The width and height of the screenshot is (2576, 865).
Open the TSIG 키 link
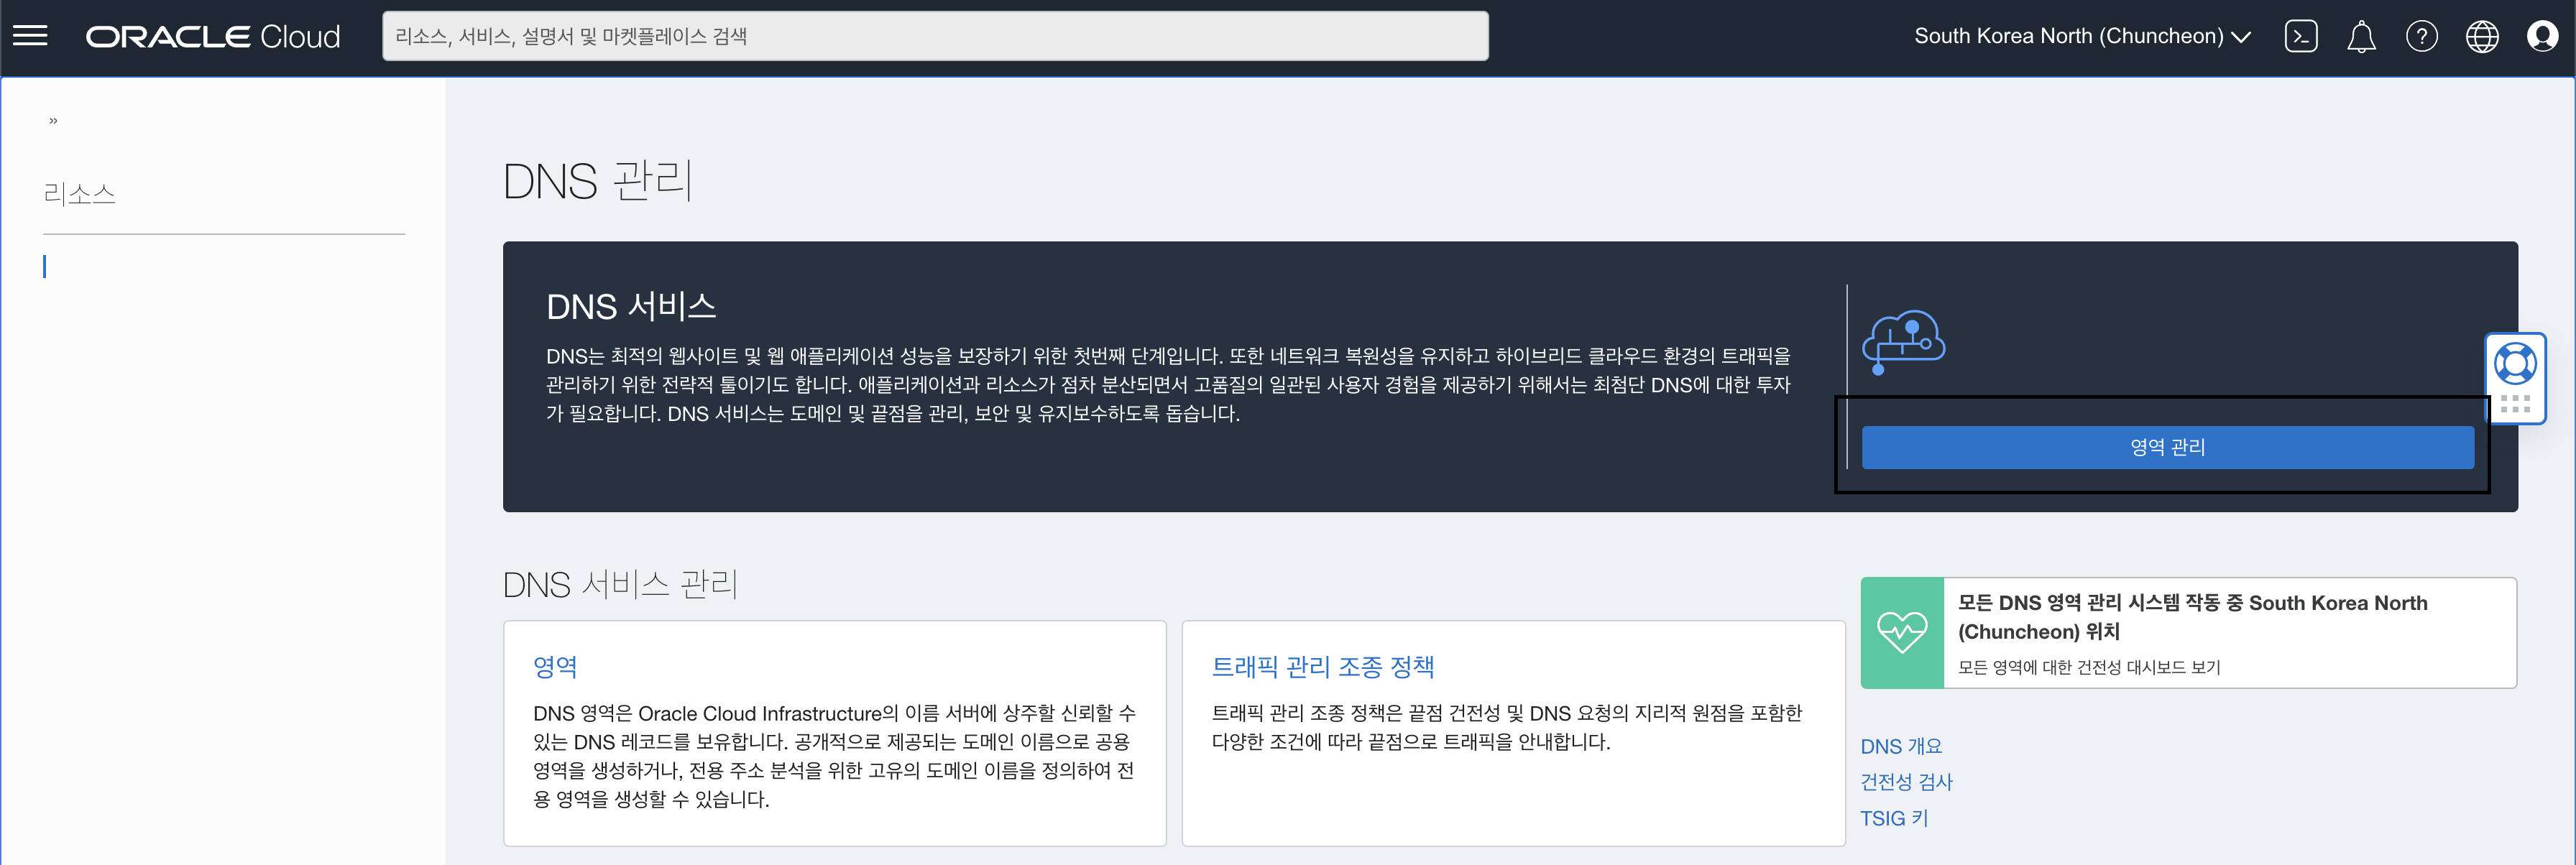click(x=1894, y=818)
